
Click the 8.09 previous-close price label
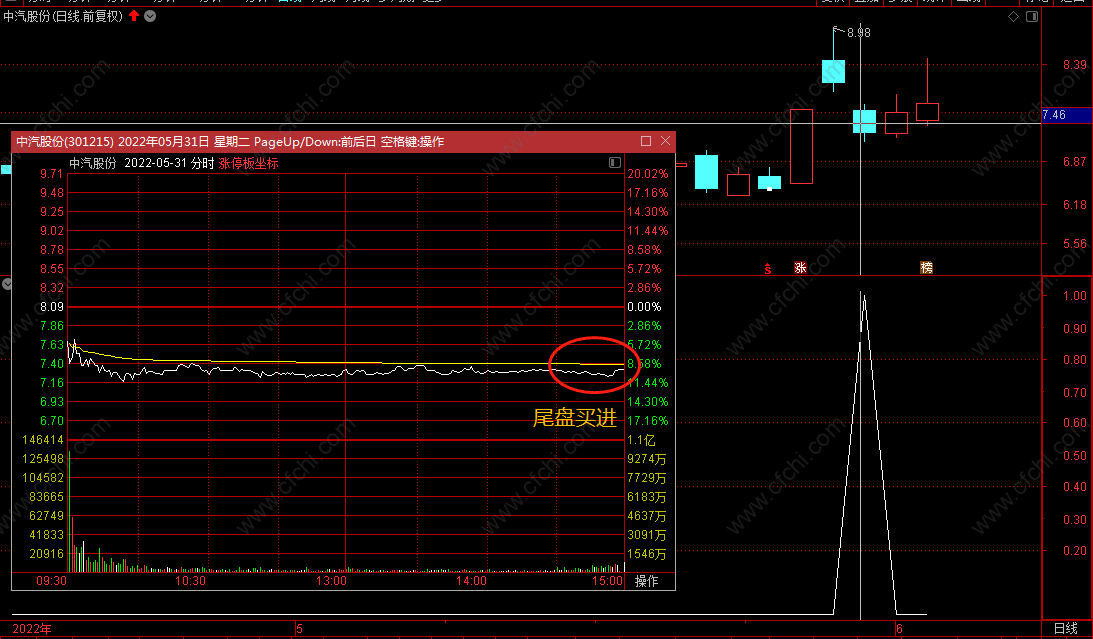coord(52,307)
